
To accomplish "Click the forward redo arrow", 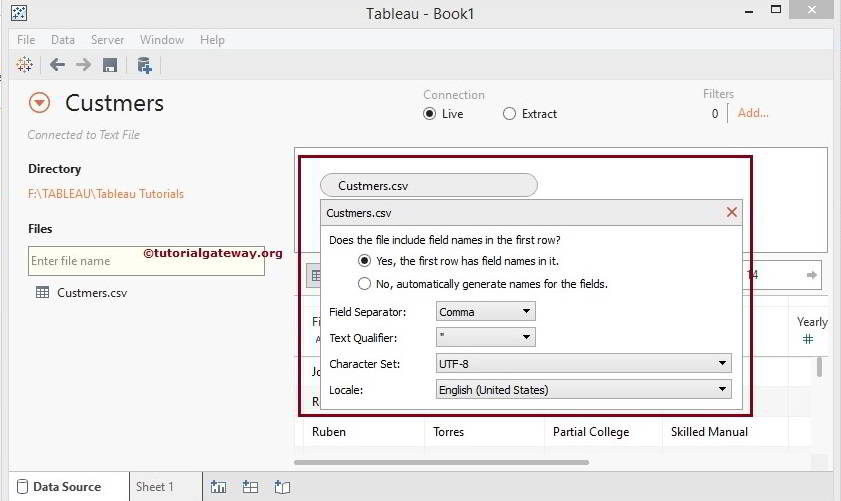I will [x=83, y=65].
